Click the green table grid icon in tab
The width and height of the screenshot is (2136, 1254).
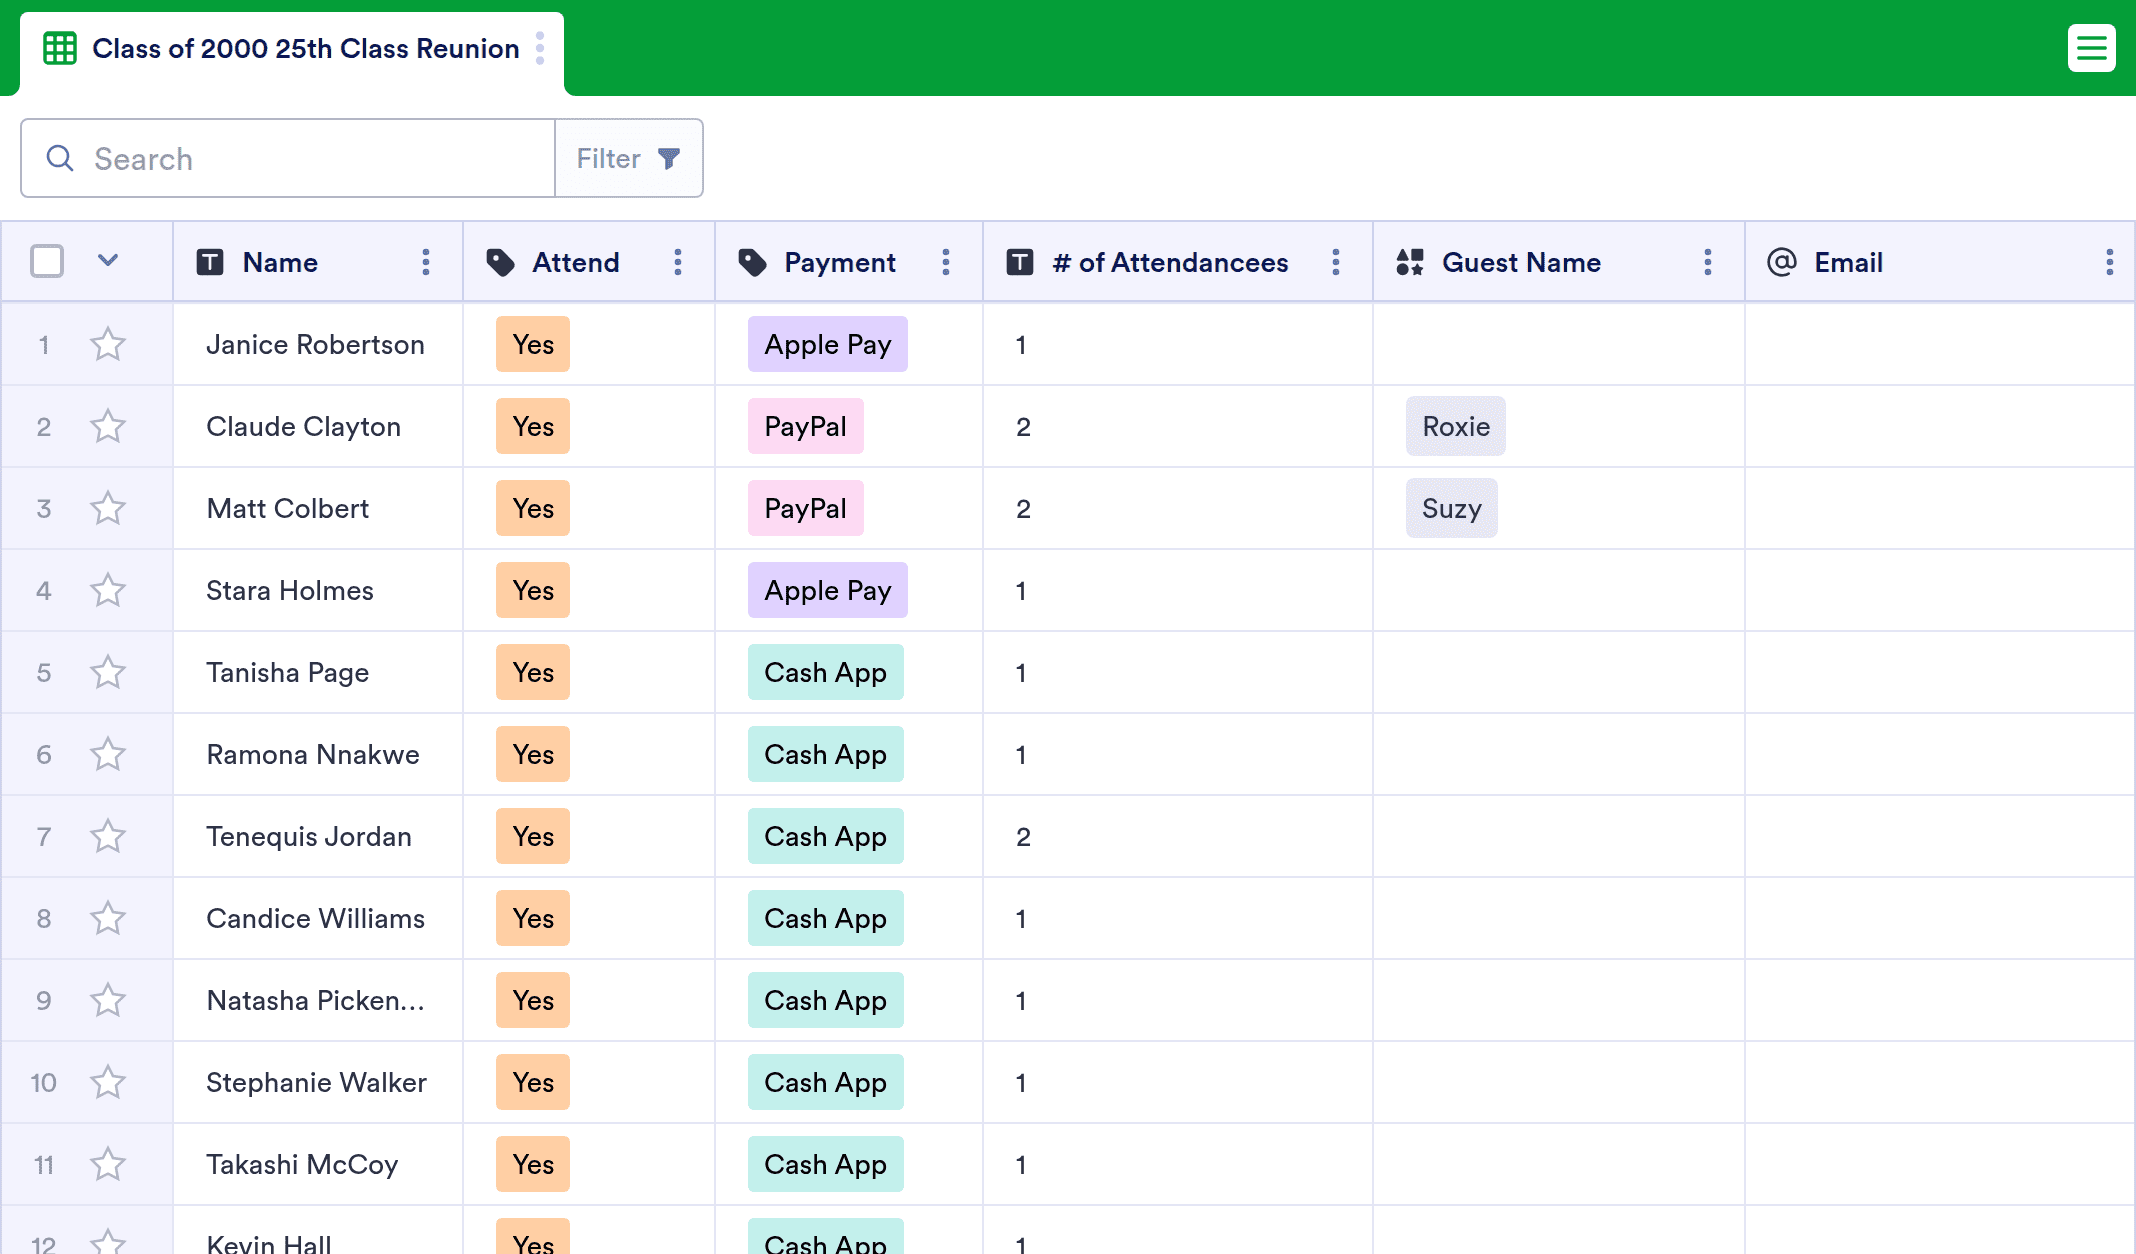tap(60, 48)
